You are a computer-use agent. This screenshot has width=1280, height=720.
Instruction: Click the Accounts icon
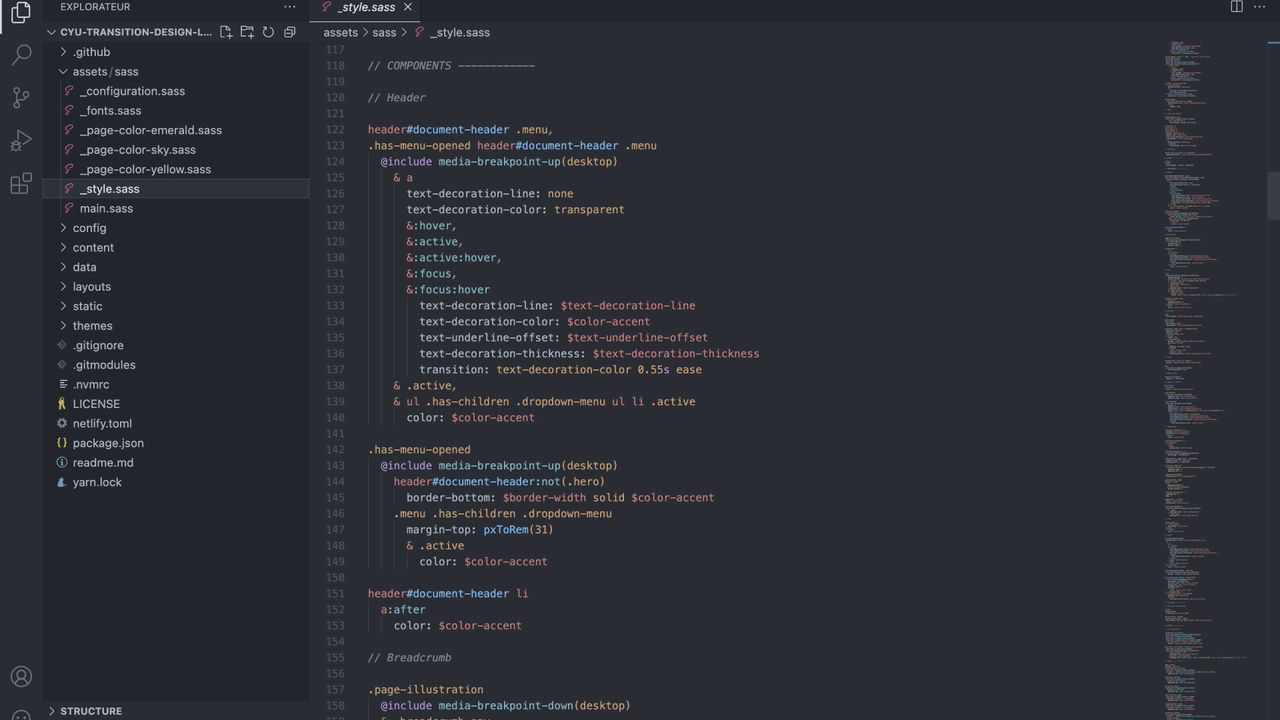coord(21,677)
